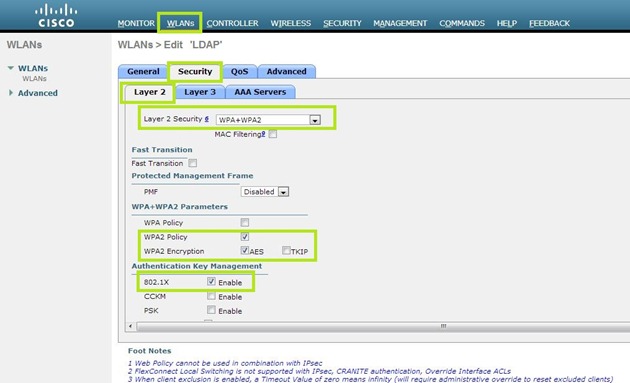630x383 pixels.
Task: Open the AAA Servers sub-tab
Action: (260, 92)
